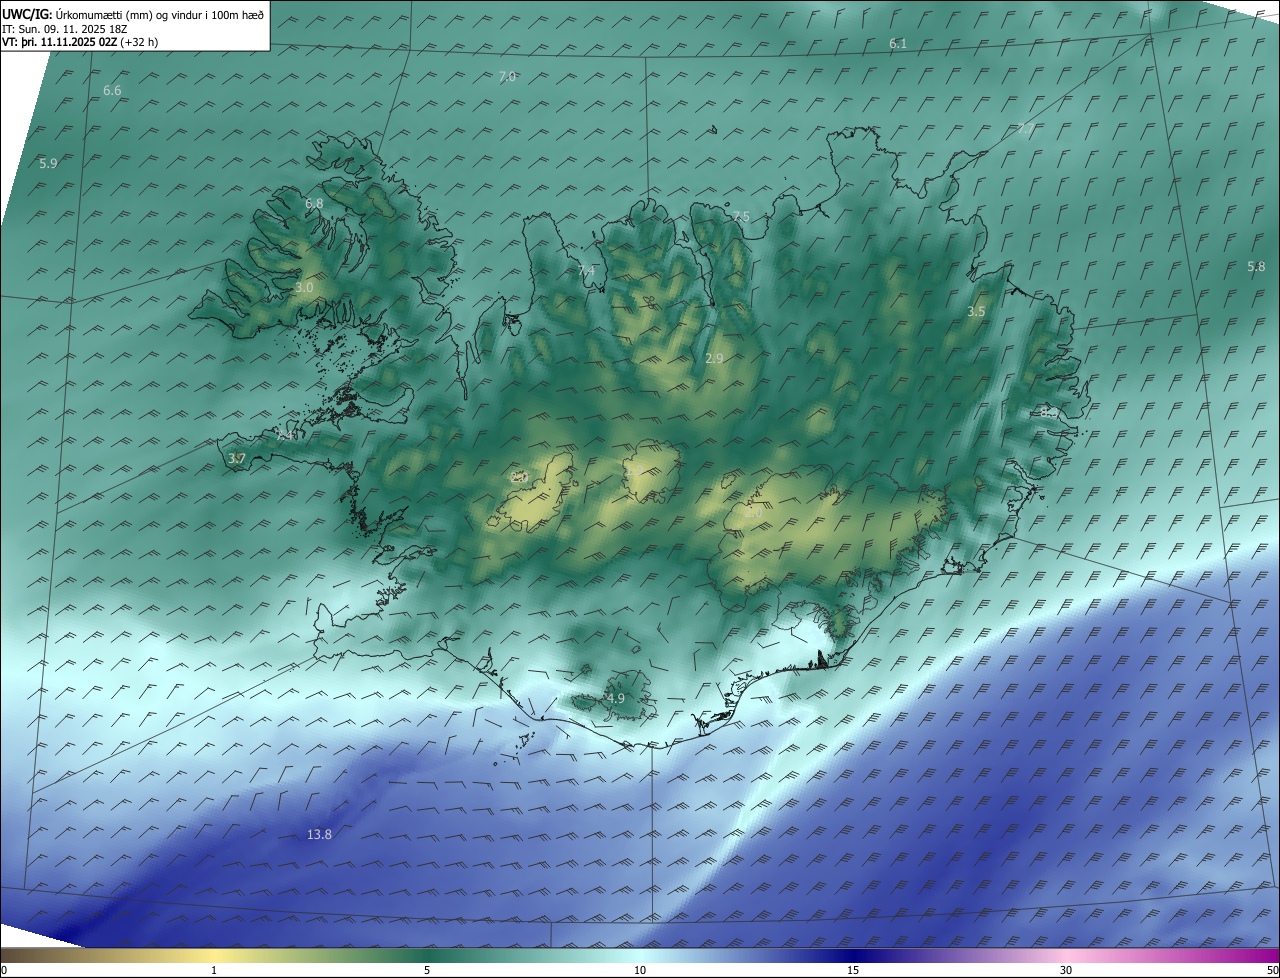Click the 10 tick on the colorbar
This screenshot has height=978, width=1280.
[640, 970]
